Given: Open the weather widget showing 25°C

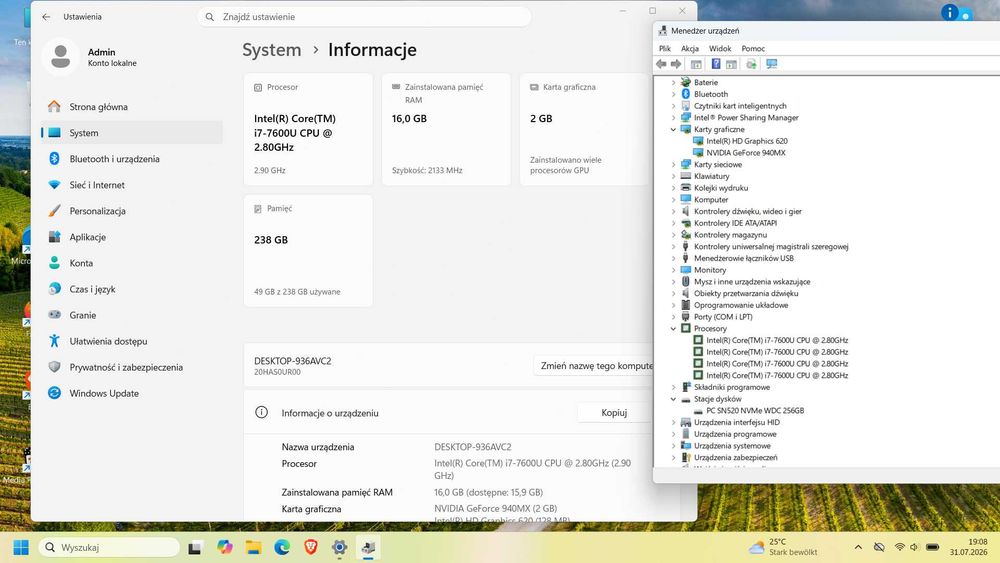Looking at the screenshot, I should 783,547.
